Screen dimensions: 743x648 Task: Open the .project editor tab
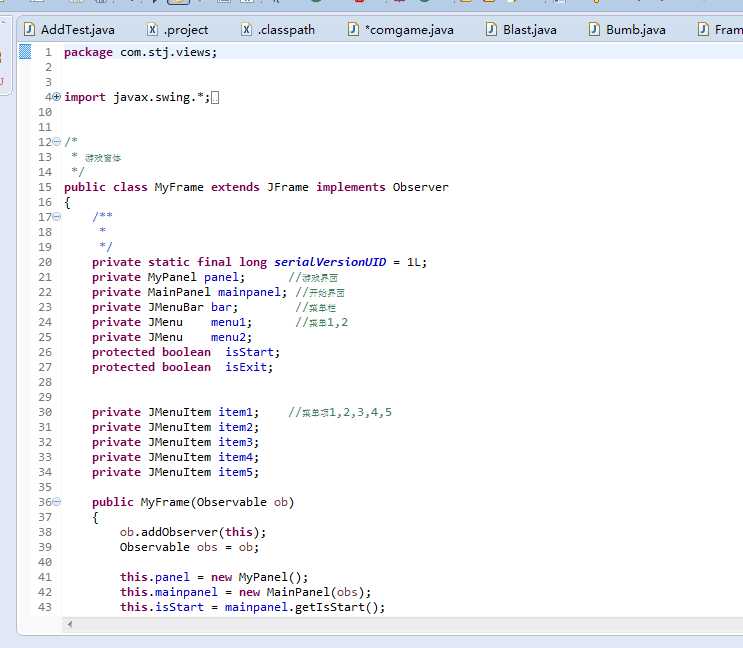177,30
